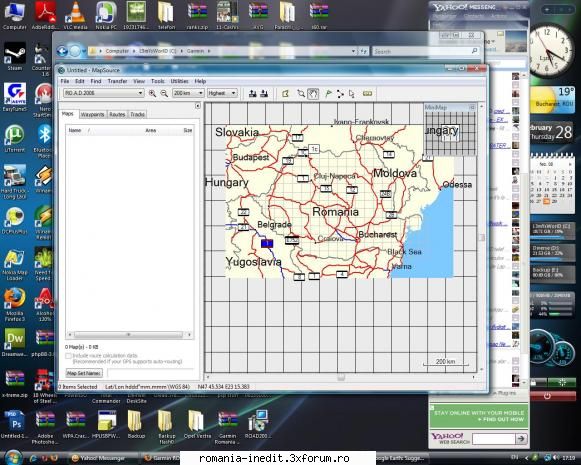Screen dimensions: 581x465
Task: Select the Hand pan tool
Action: click(x=313, y=93)
